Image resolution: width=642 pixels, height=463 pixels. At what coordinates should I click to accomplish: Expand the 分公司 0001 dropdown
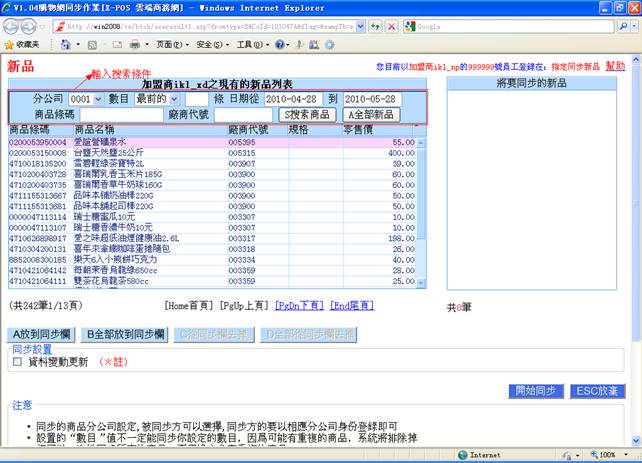click(x=84, y=100)
